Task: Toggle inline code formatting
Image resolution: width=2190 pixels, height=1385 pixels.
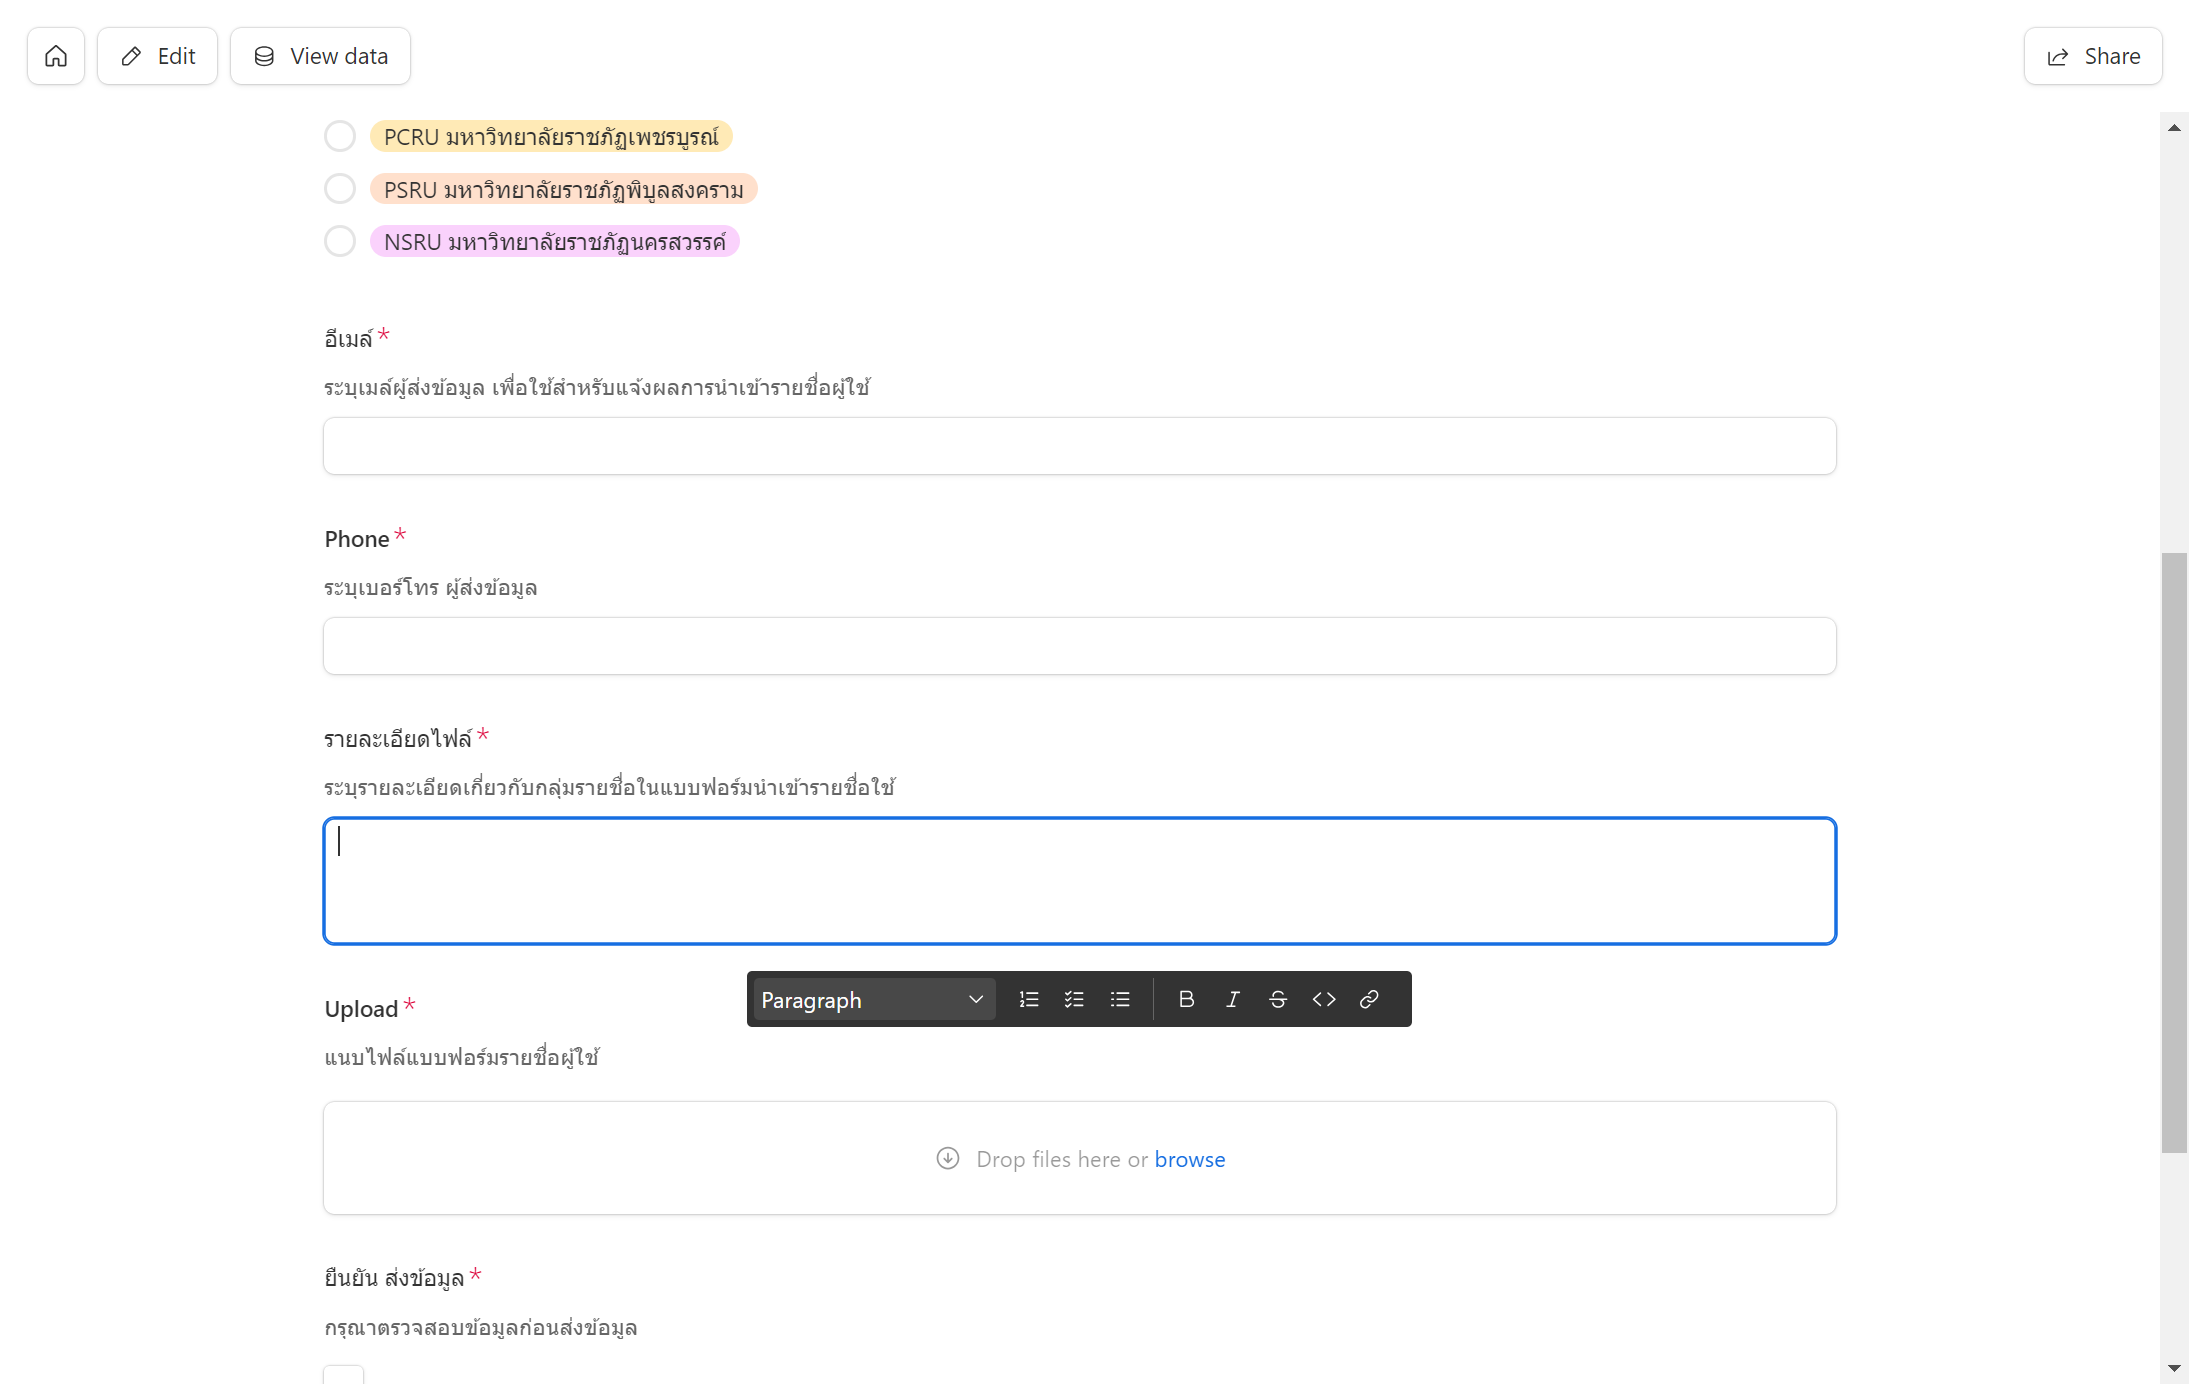Action: point(1324,999)
